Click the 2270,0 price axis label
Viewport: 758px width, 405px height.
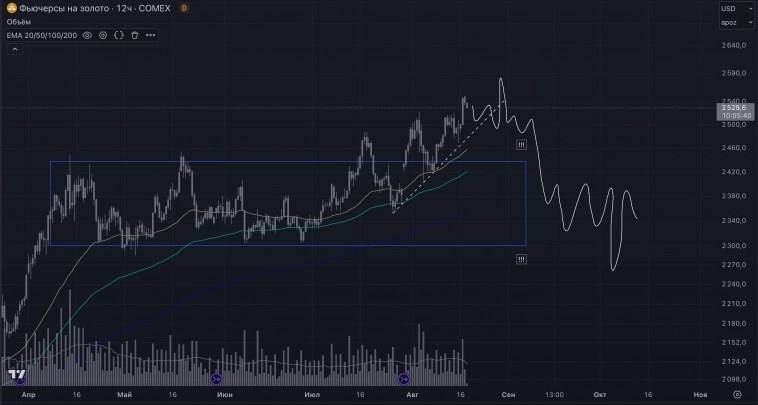[734, 265]
